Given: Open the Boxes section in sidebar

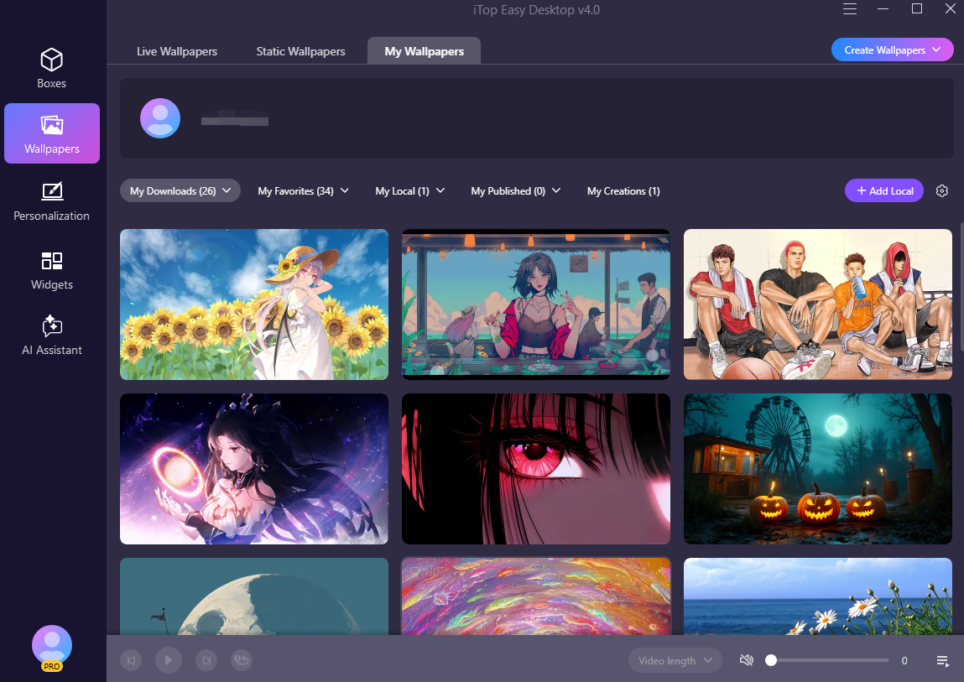Looking at the screenshot, I should pyautogui.click(x=52, y=68).
